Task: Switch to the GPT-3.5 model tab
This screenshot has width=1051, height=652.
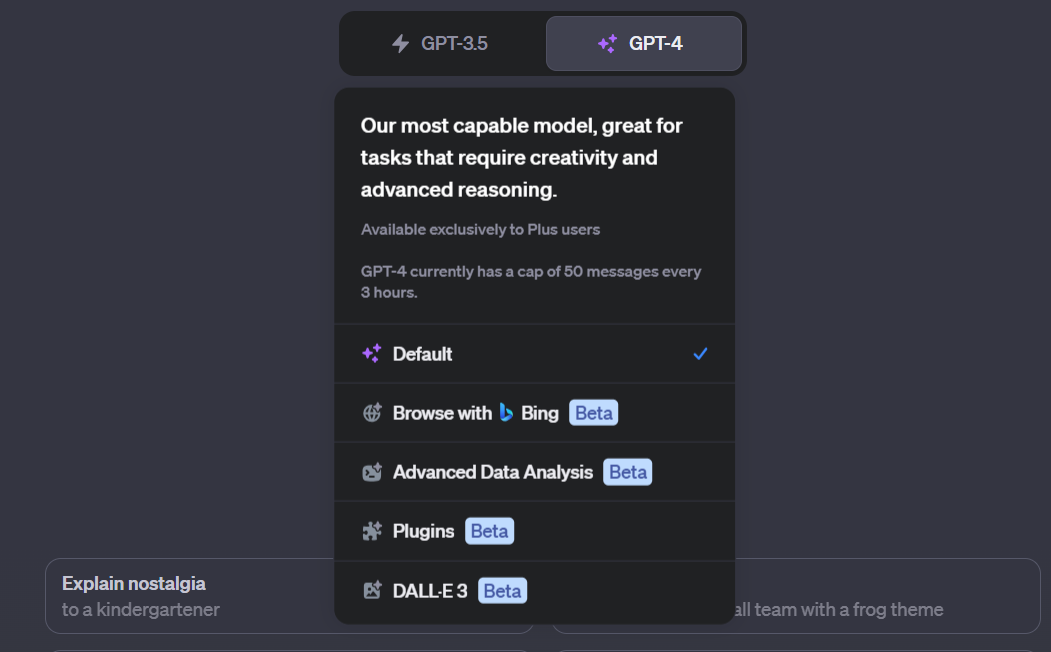Action: point(443,44)
